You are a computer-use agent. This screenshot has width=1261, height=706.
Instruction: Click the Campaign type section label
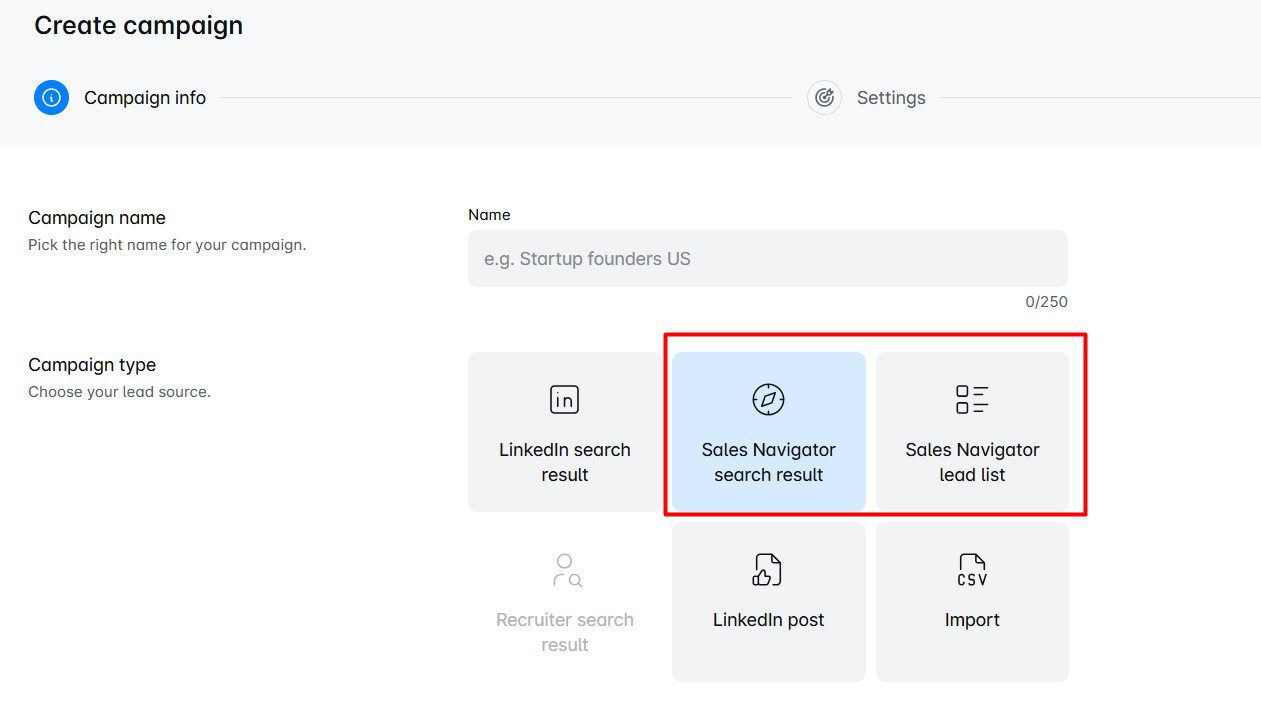pos(92,365)
